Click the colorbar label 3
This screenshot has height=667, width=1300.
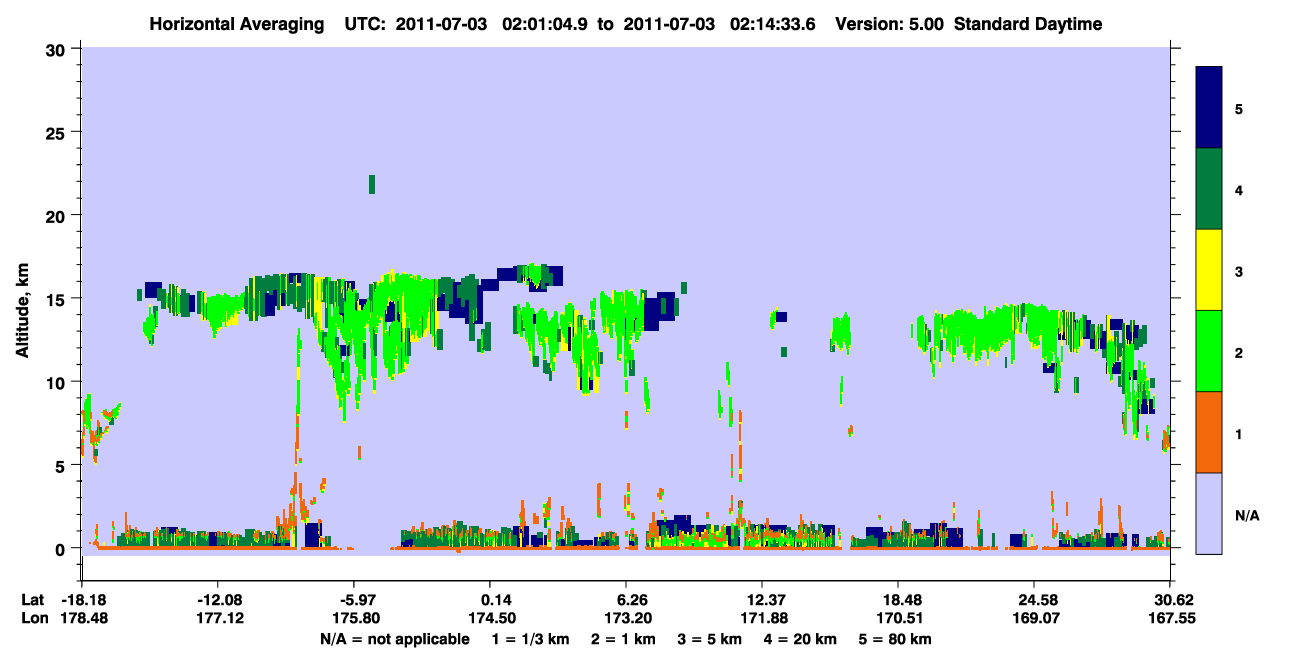point(1239,271)
